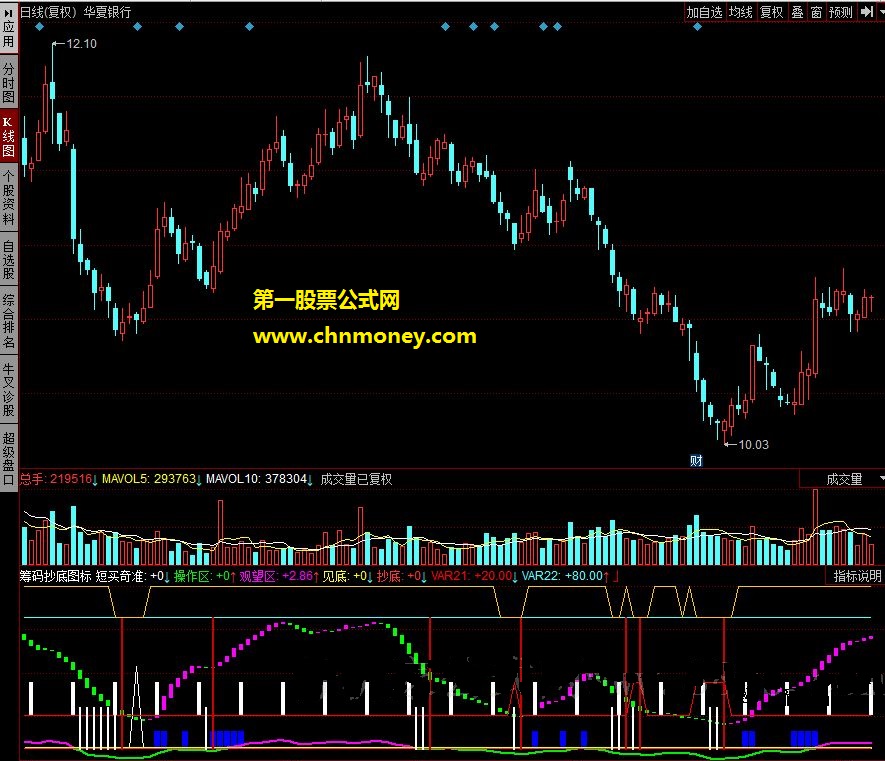Open the 预测 forecast tool

point(841,12)
